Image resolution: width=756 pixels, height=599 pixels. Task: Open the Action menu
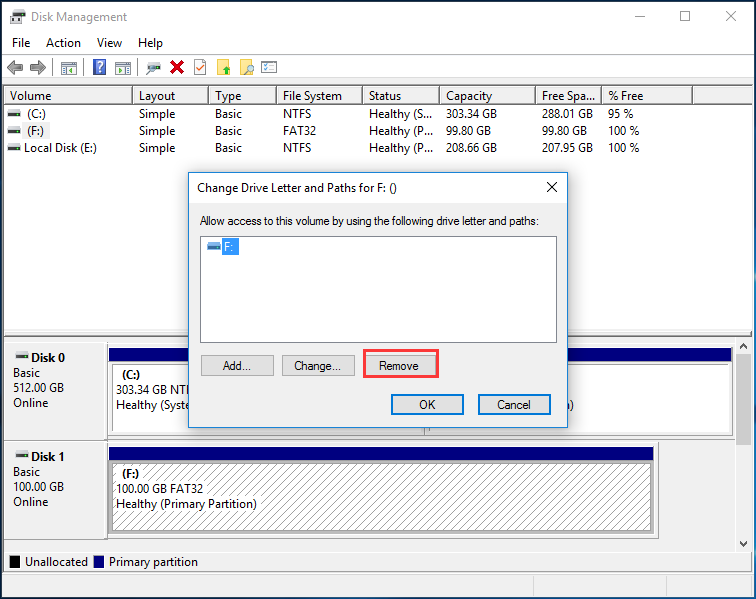63,43
